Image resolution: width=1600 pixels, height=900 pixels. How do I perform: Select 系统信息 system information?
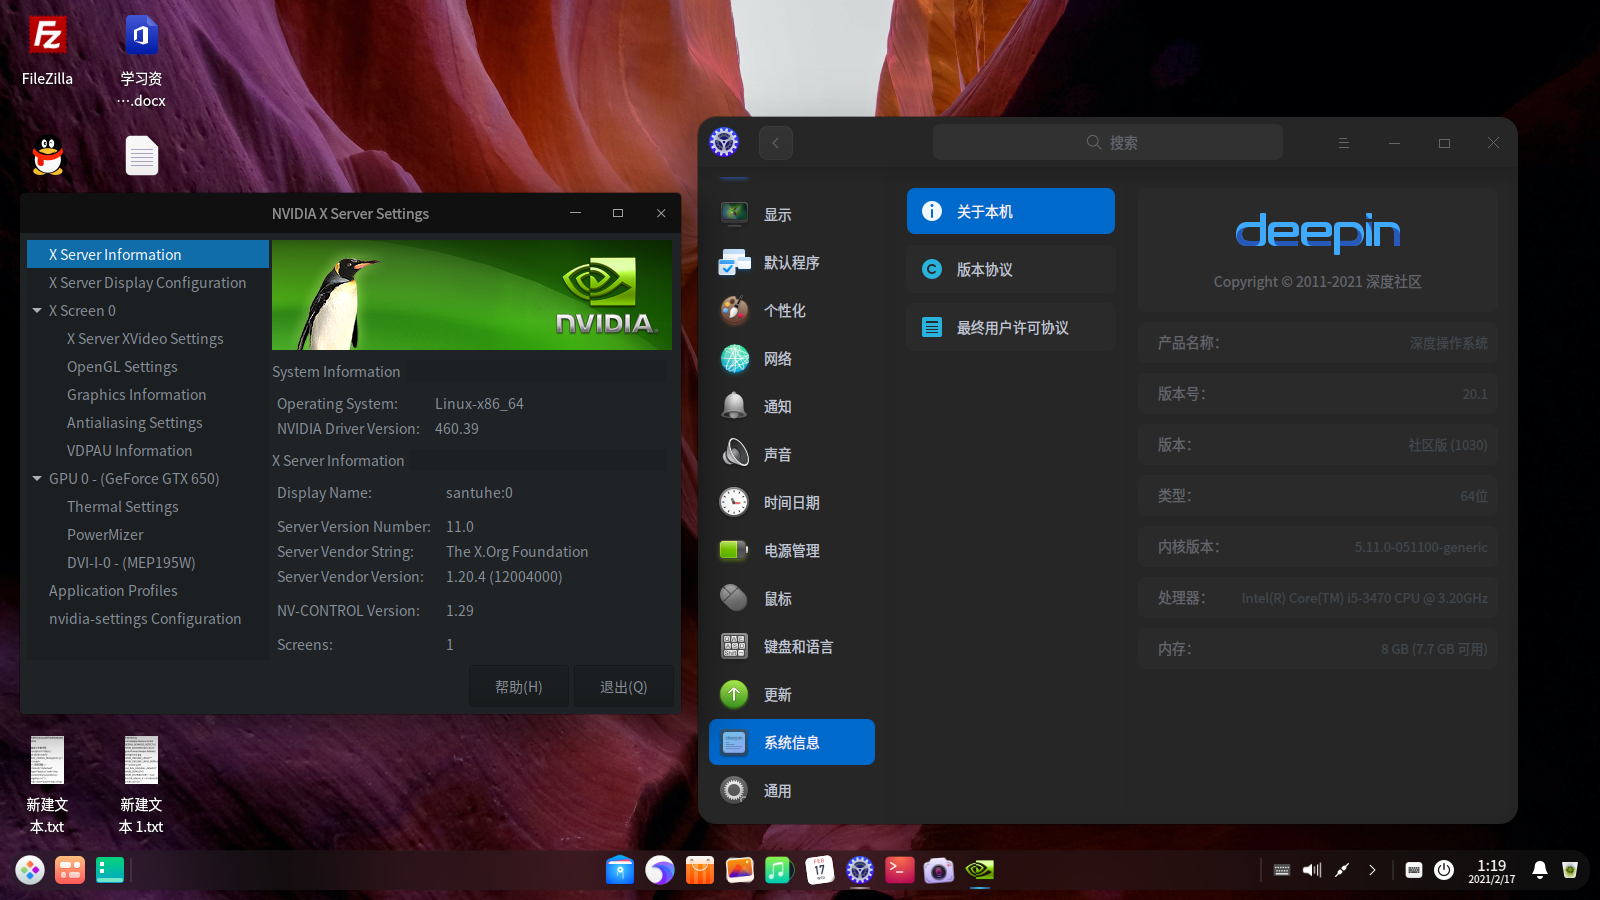click(x=792, y=742)
